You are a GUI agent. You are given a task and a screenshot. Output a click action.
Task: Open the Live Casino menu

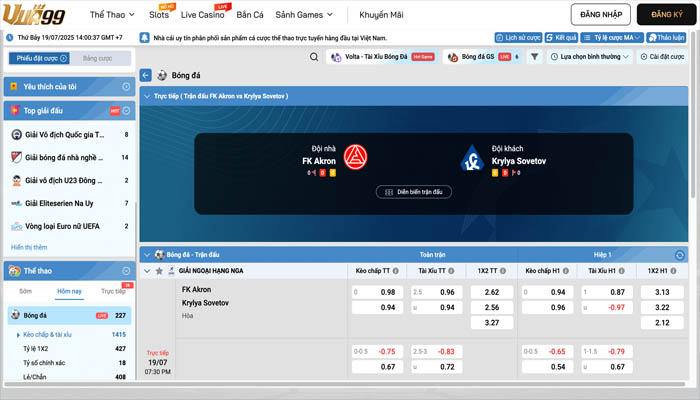[203, 15]
